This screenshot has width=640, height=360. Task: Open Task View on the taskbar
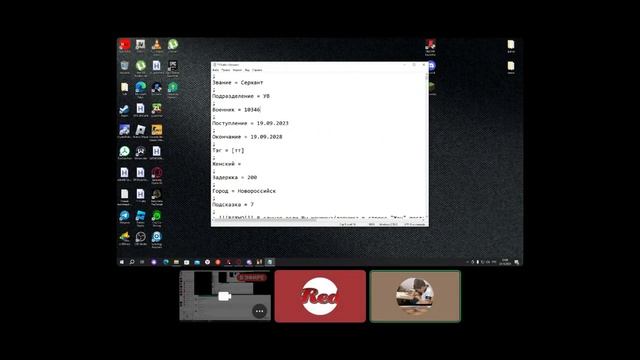point(142,262)
